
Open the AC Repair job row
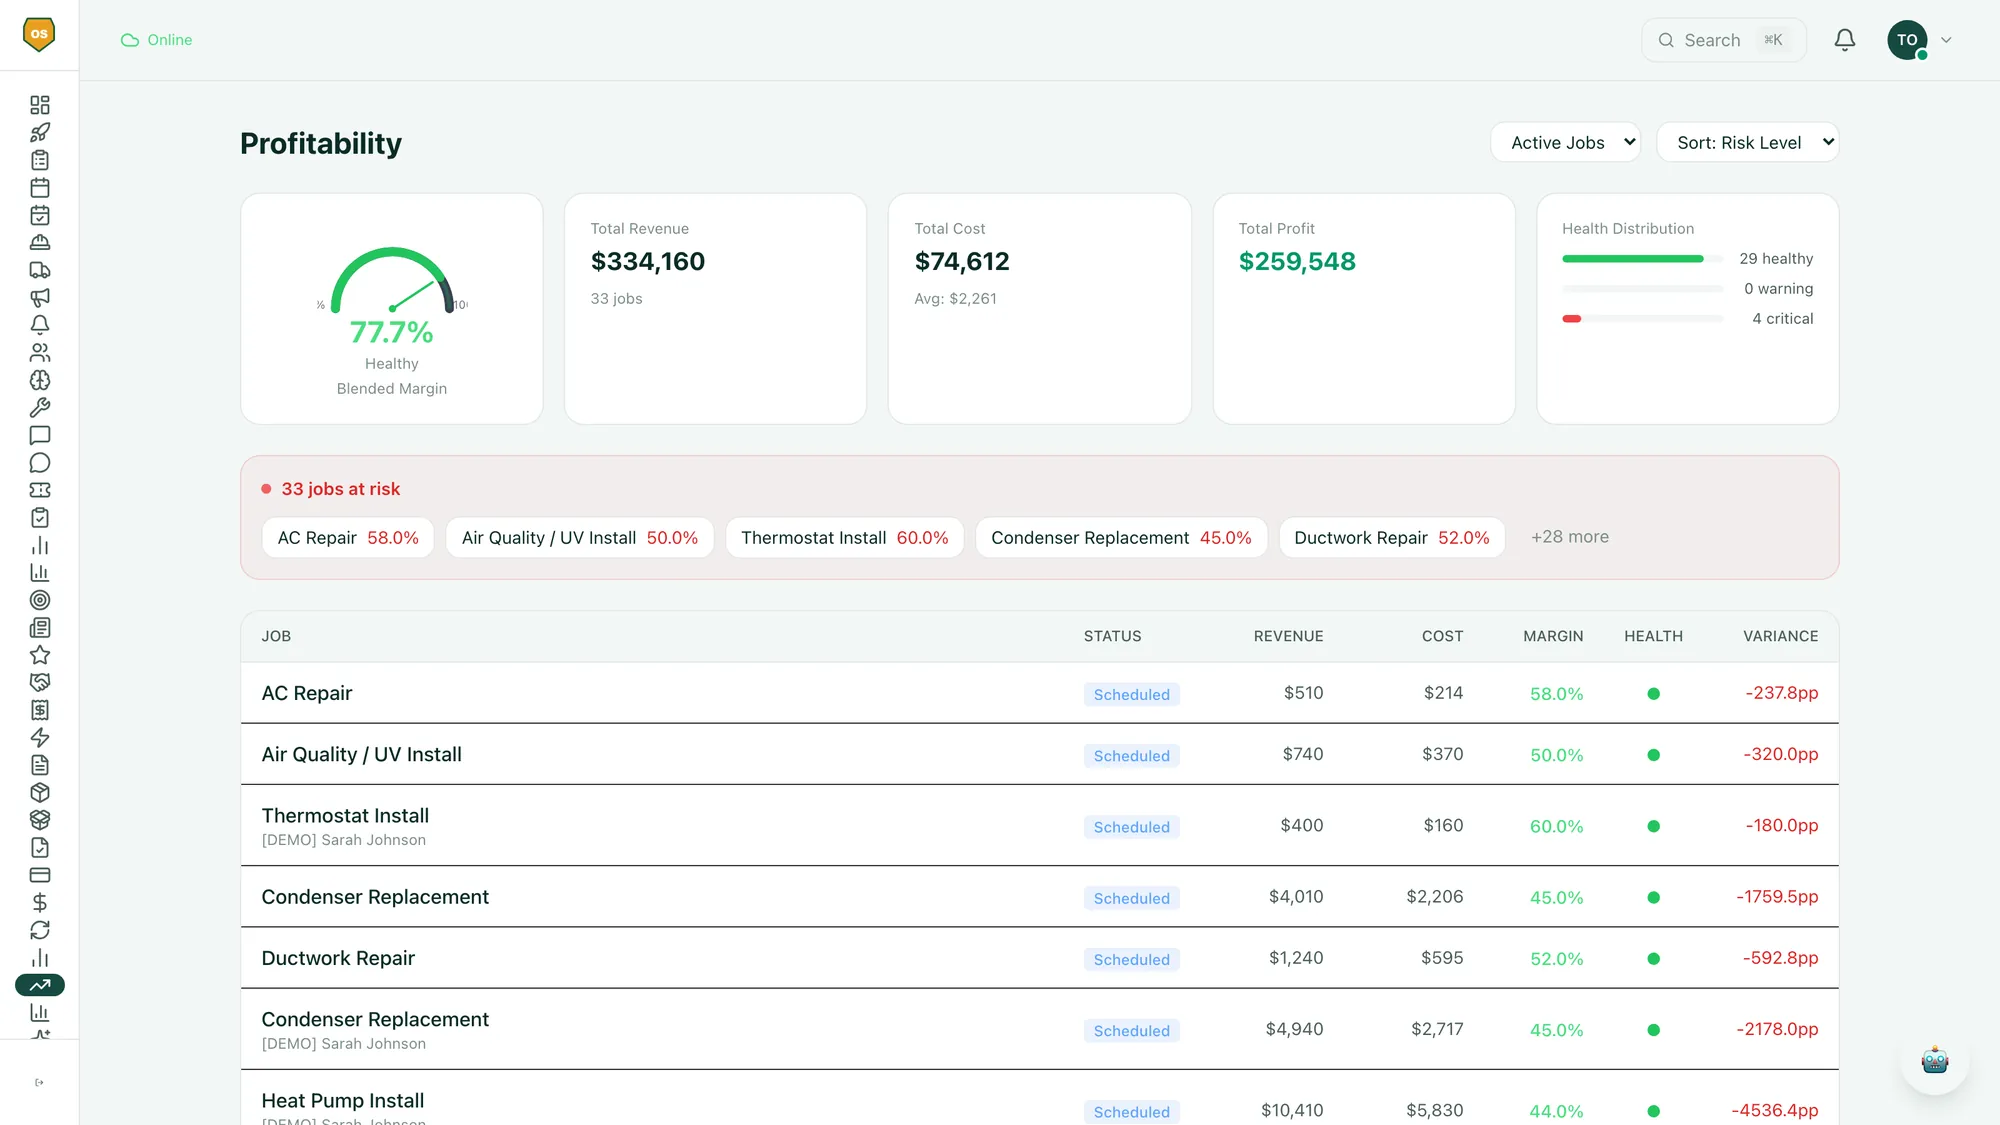[x=1039, y=693]
